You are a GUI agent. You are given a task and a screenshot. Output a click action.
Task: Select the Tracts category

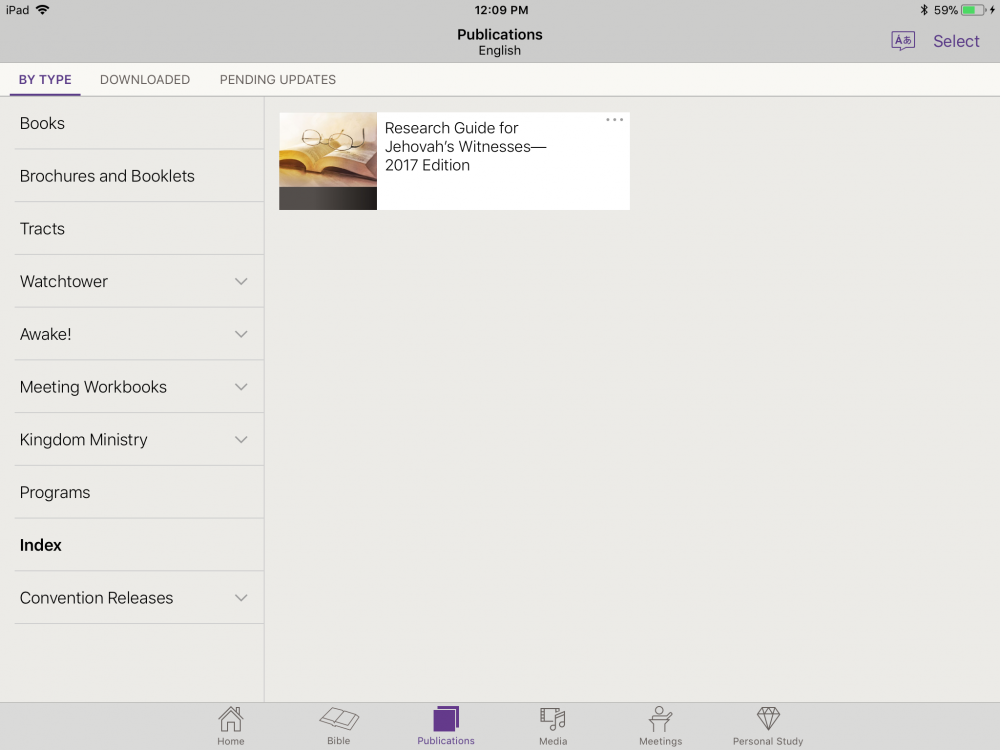coord(42,229)
